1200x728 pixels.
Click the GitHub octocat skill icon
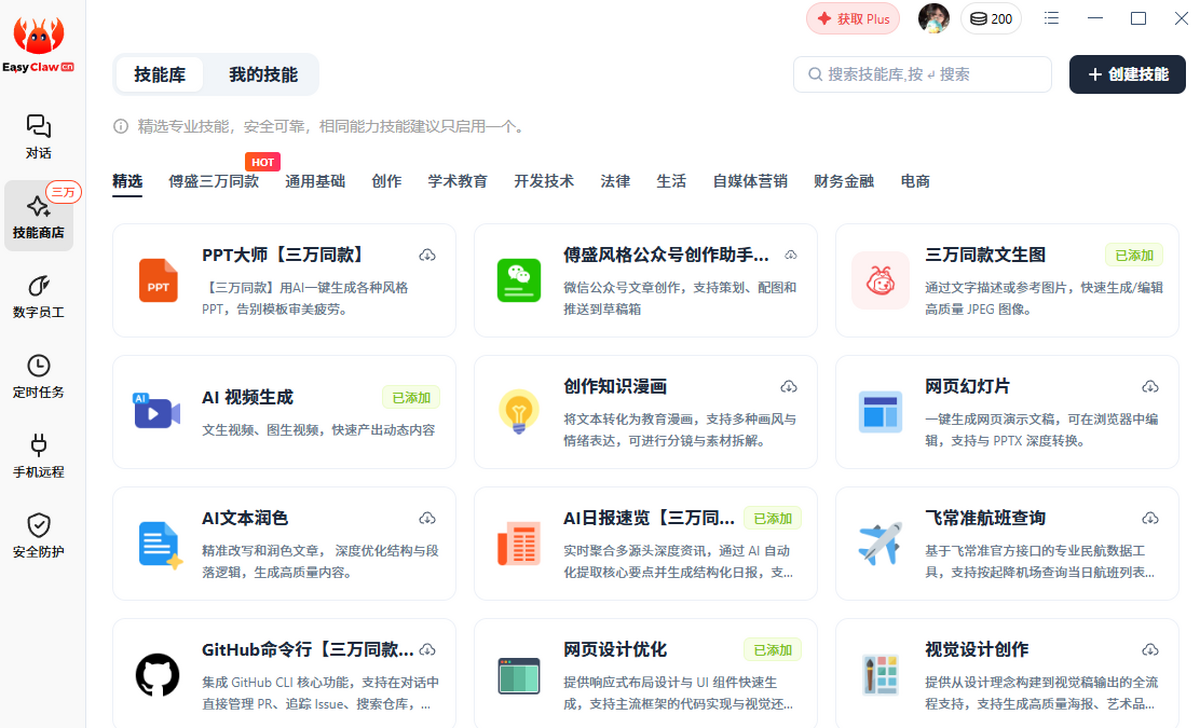point(158,675)
